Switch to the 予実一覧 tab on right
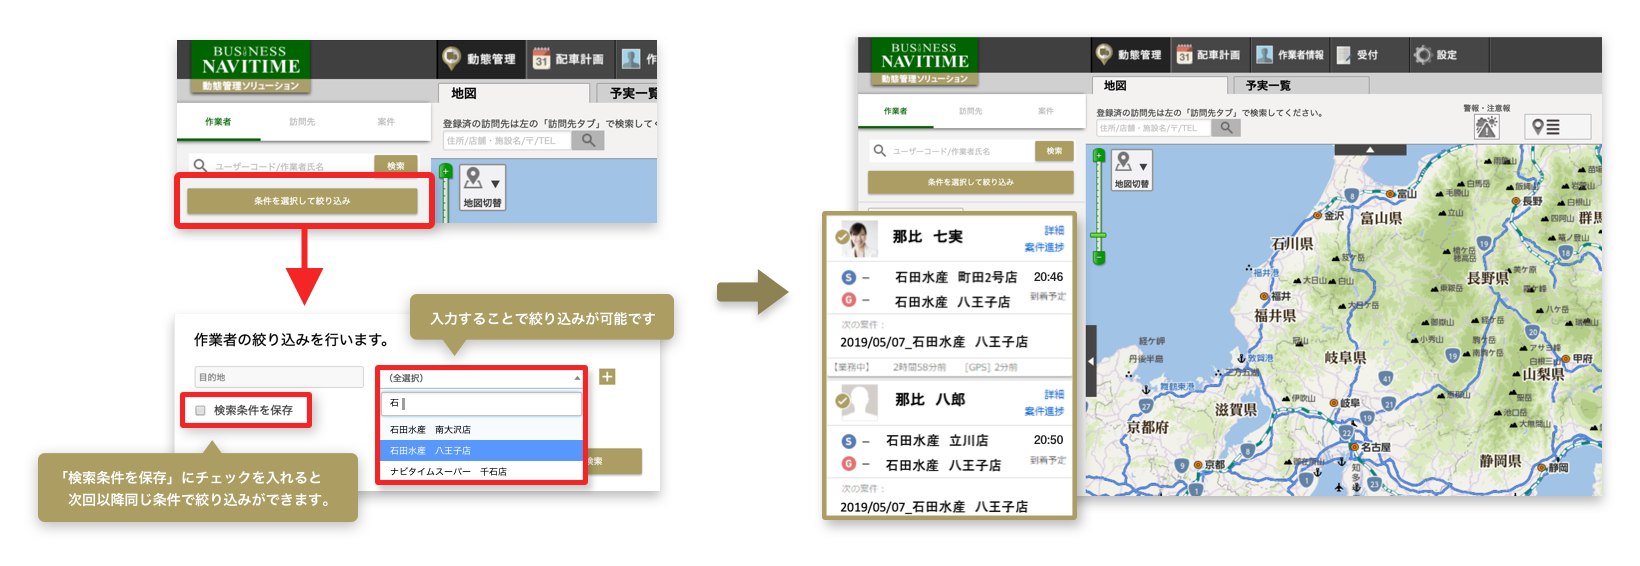 [1268, 86]
